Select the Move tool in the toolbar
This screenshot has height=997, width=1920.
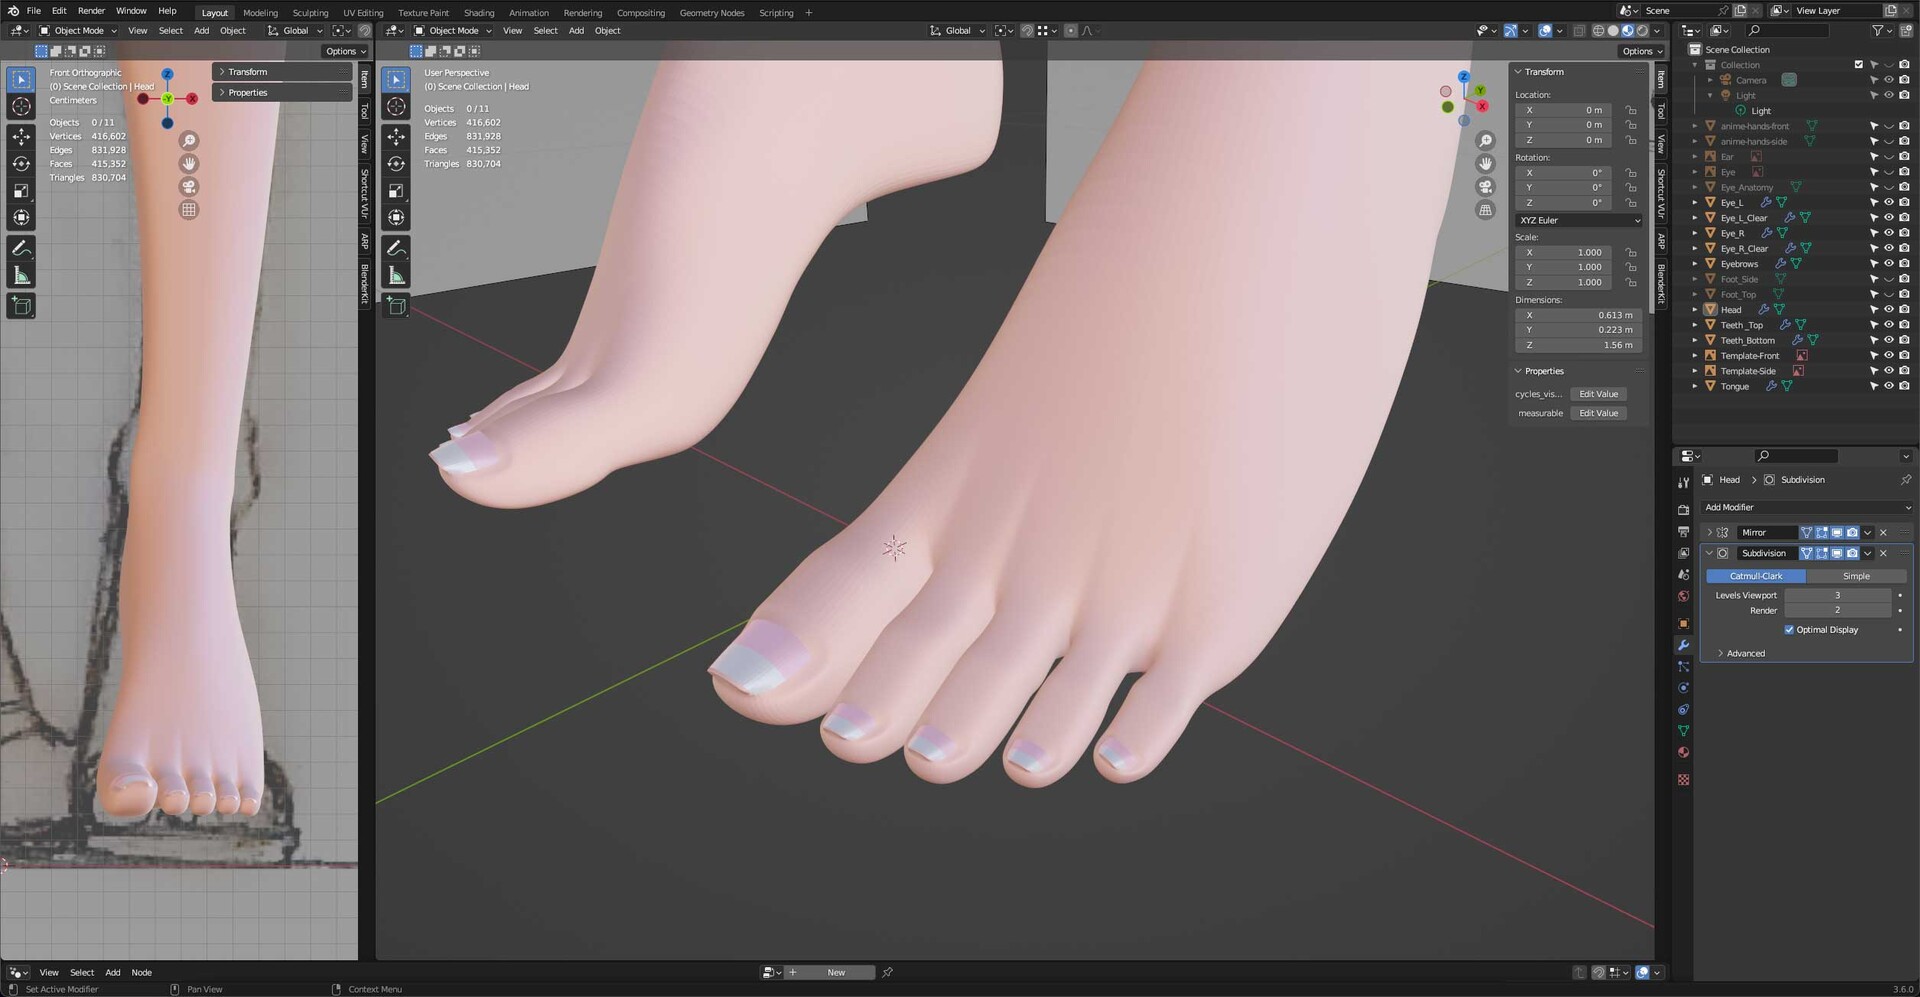coord(21,136)
